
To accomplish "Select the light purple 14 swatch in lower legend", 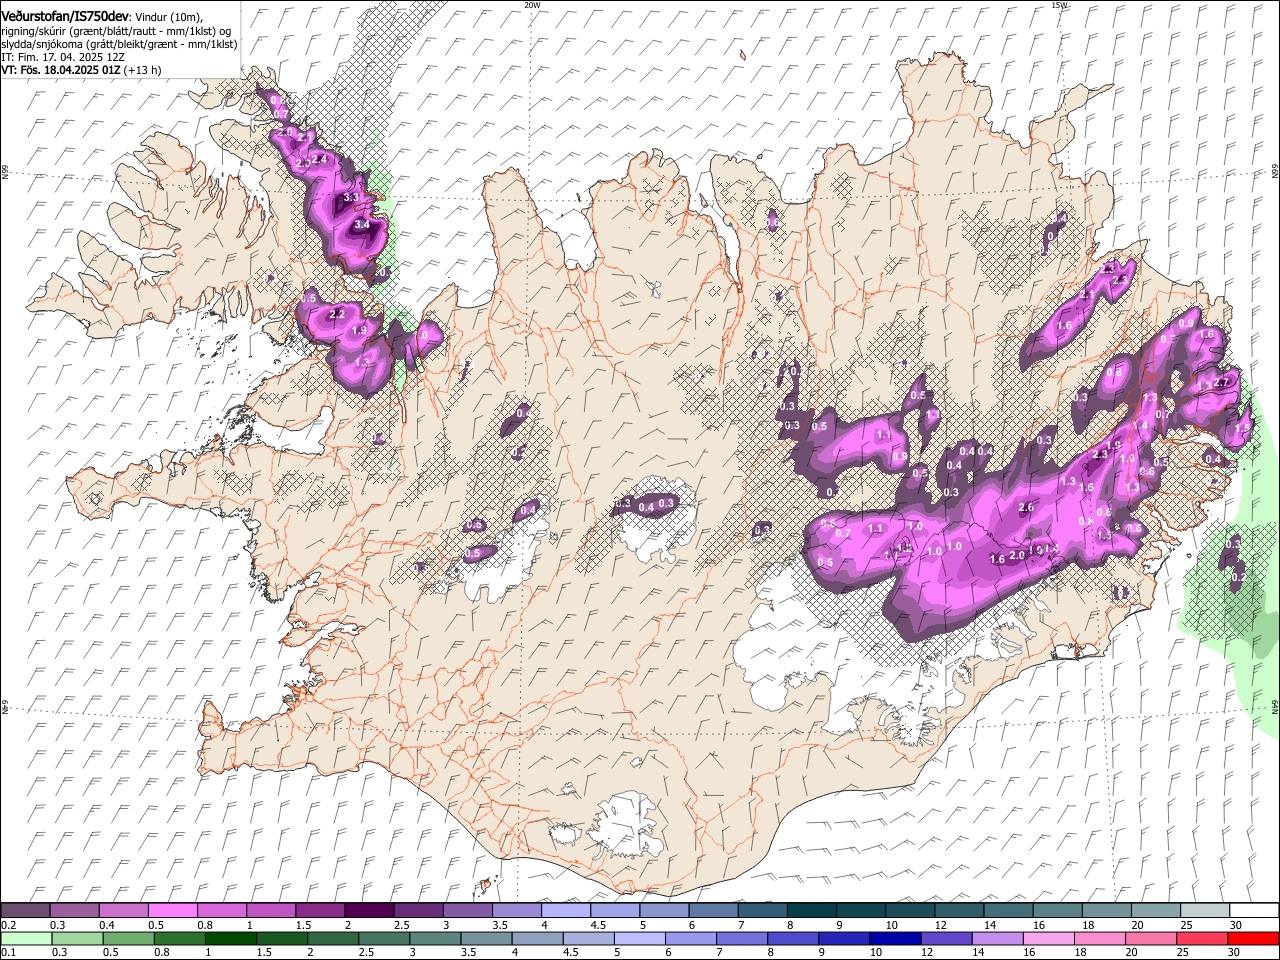I will pyautogui.click(x=996, y=939).
